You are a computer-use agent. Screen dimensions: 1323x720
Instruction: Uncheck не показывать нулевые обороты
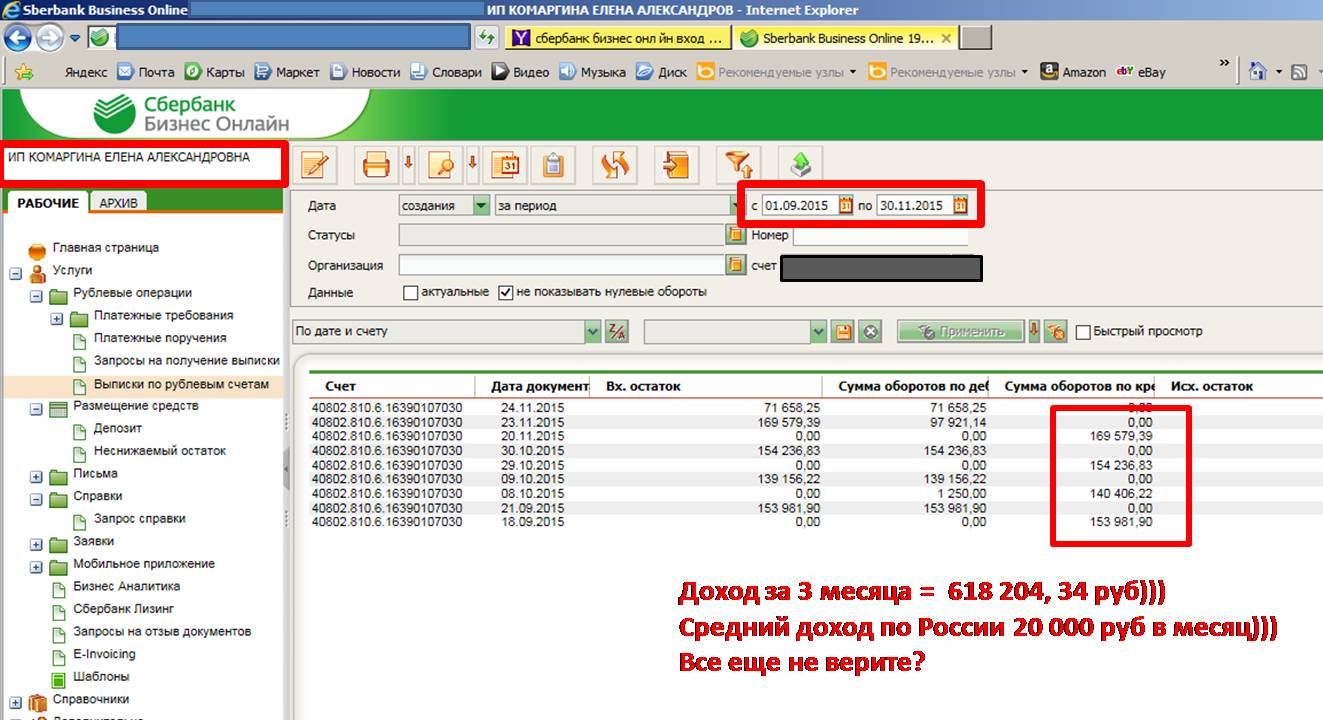[x=505, y=293]
